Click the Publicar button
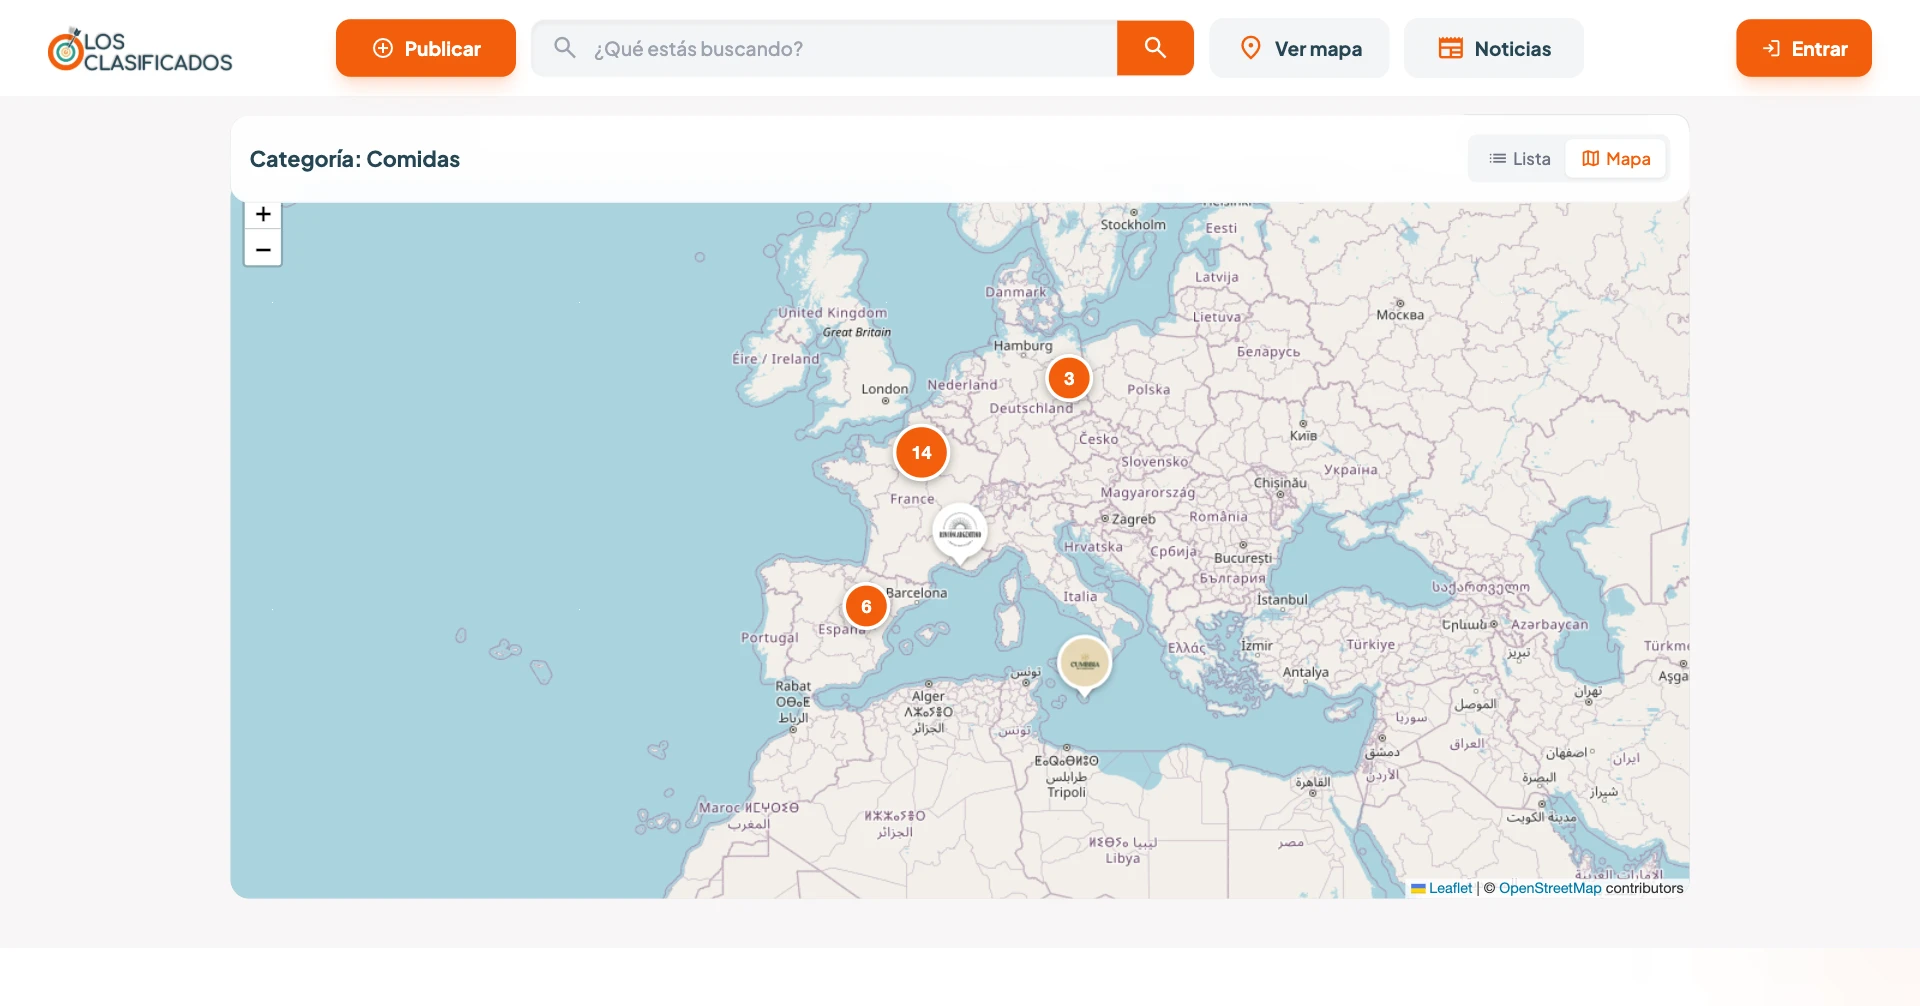The height and width of the screenshot is (1006, 1920). [x=426, y=48]
